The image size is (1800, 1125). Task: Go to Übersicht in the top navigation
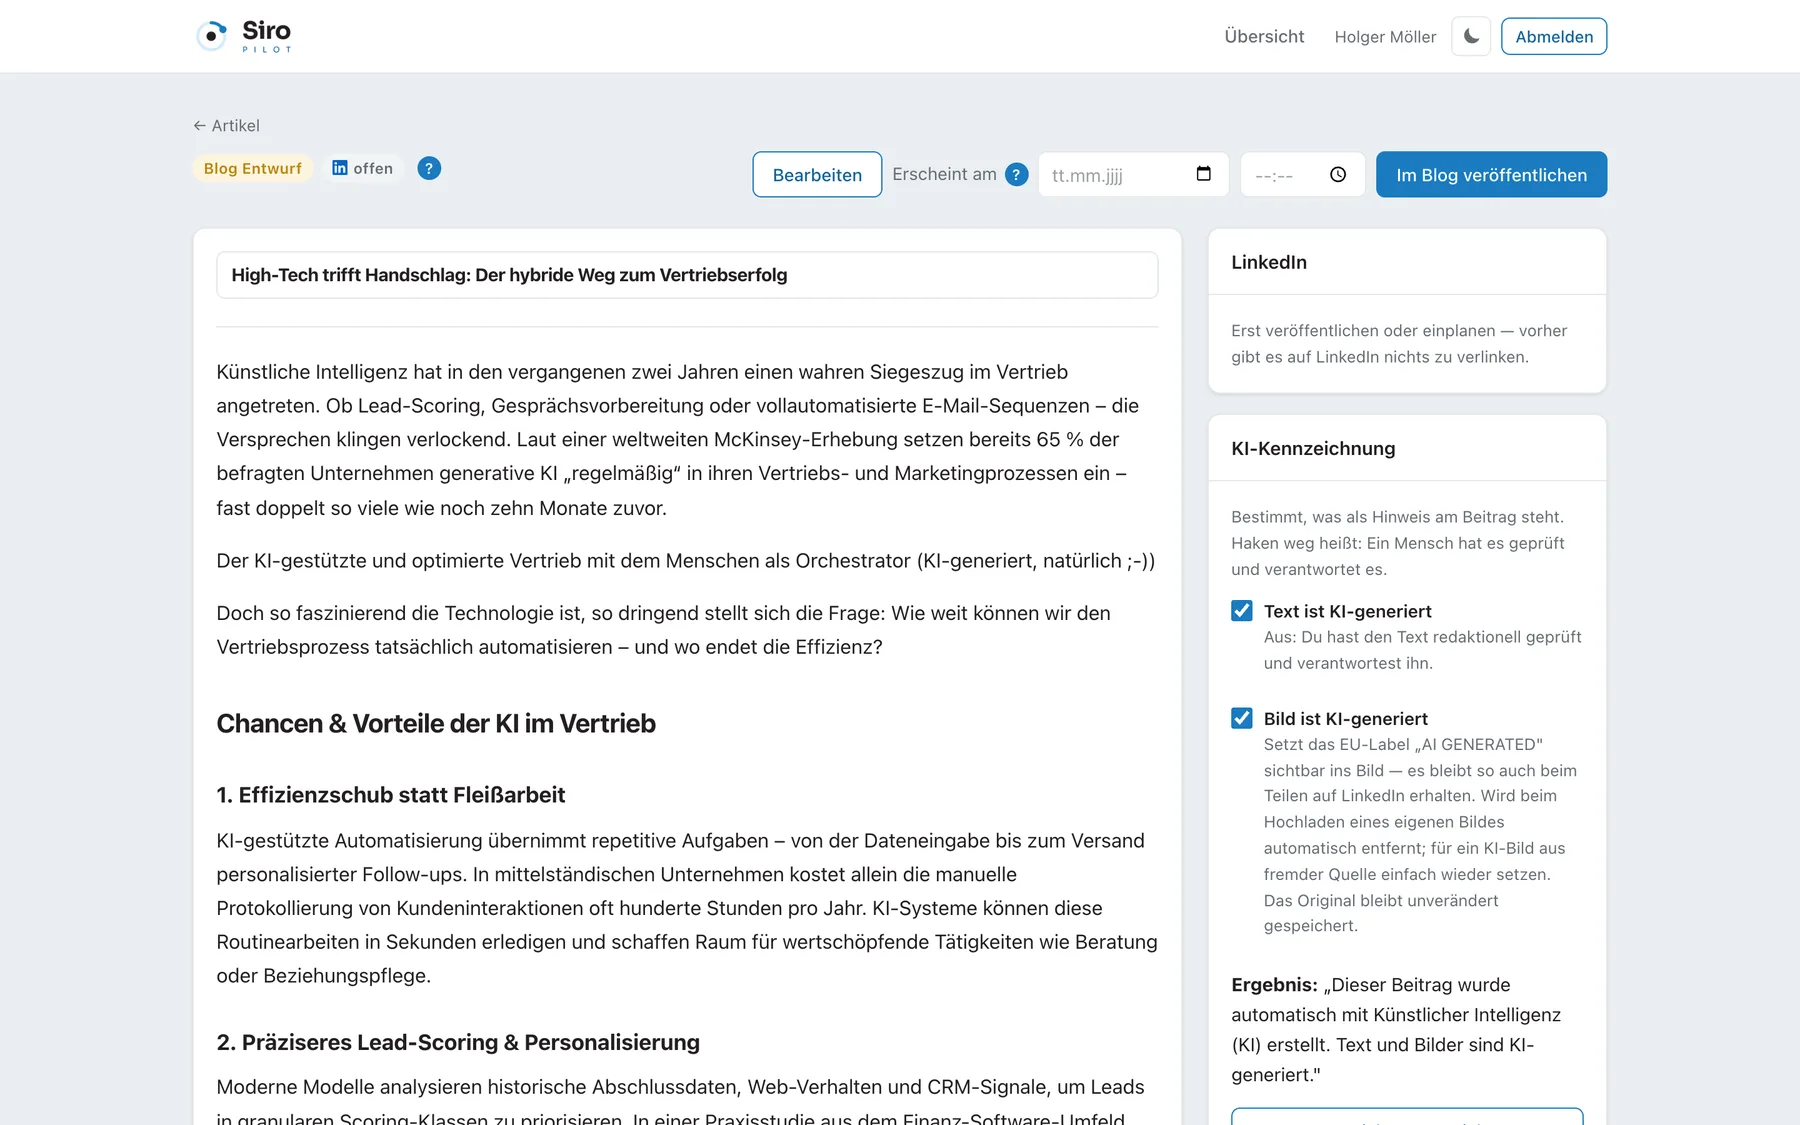pos(1264,36)
